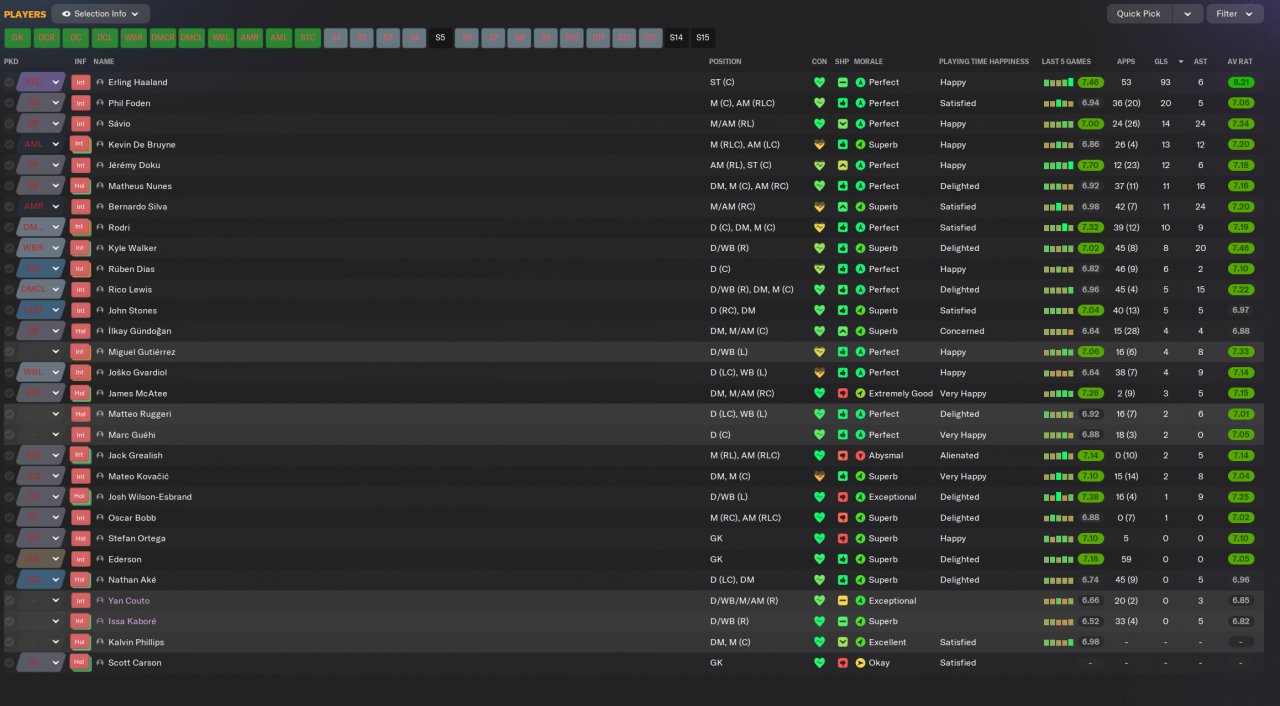Click Sávio's match sharpness icon
Screen dimensions: 1280x706
pyautogui.click(x=843, y=124)
